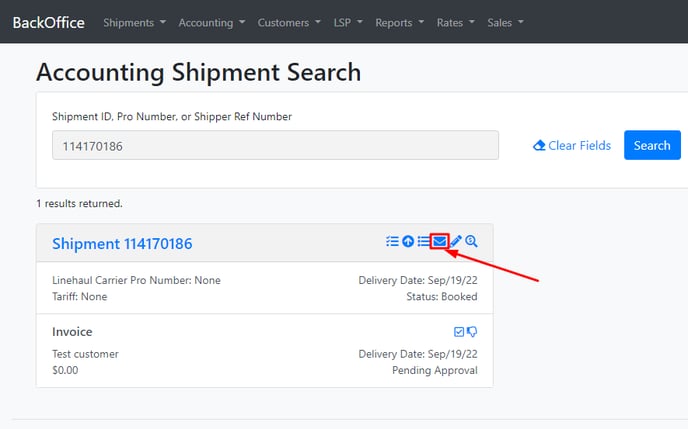Click the checklist tasks icon for Shipment 114170186

(x=392, y=241)
